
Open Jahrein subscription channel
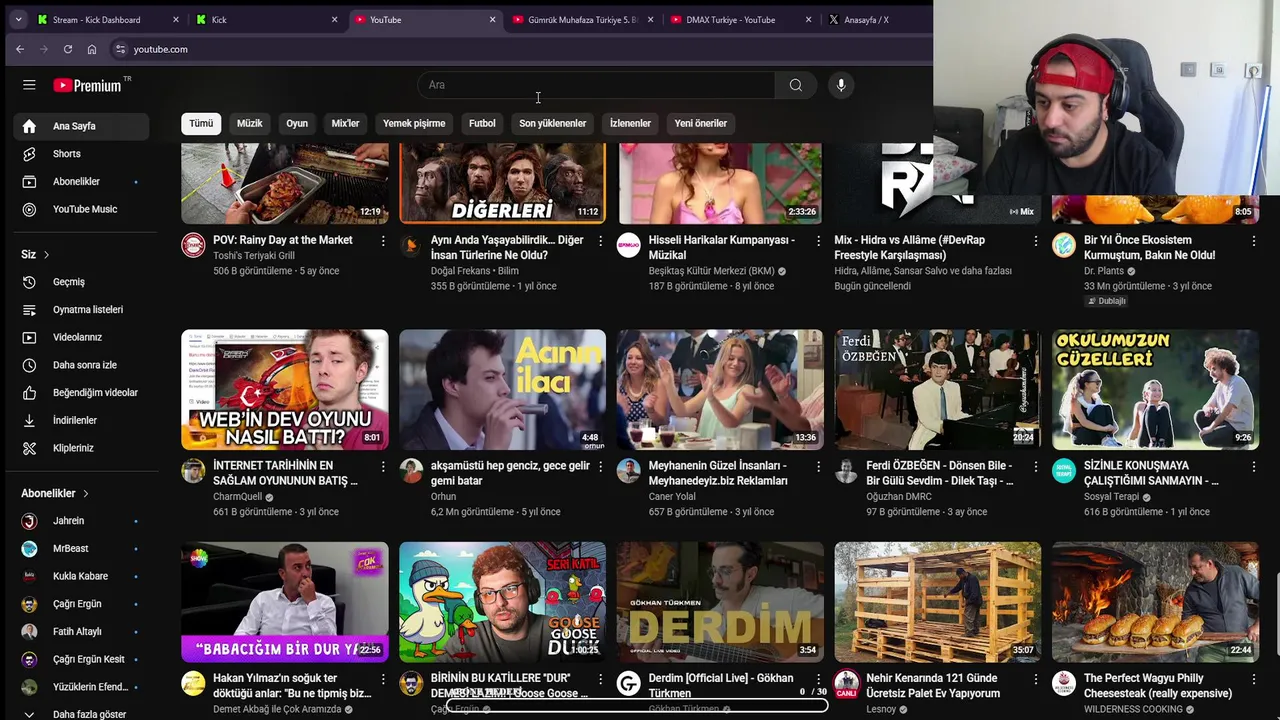pyautogui.click(x=81, y=521)
